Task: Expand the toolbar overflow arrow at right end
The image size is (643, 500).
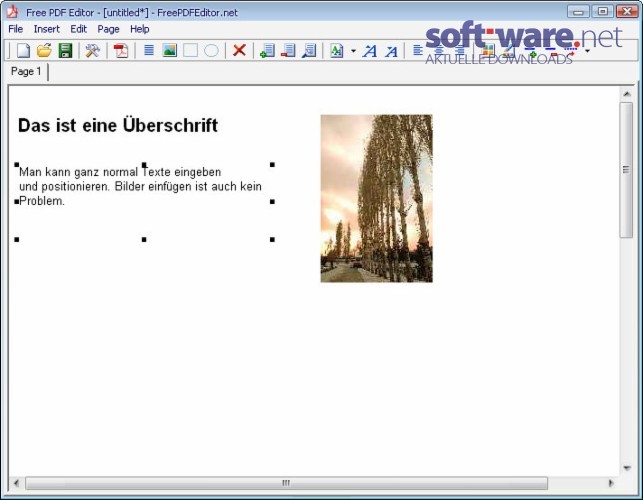Action: [x=587, y=51]
